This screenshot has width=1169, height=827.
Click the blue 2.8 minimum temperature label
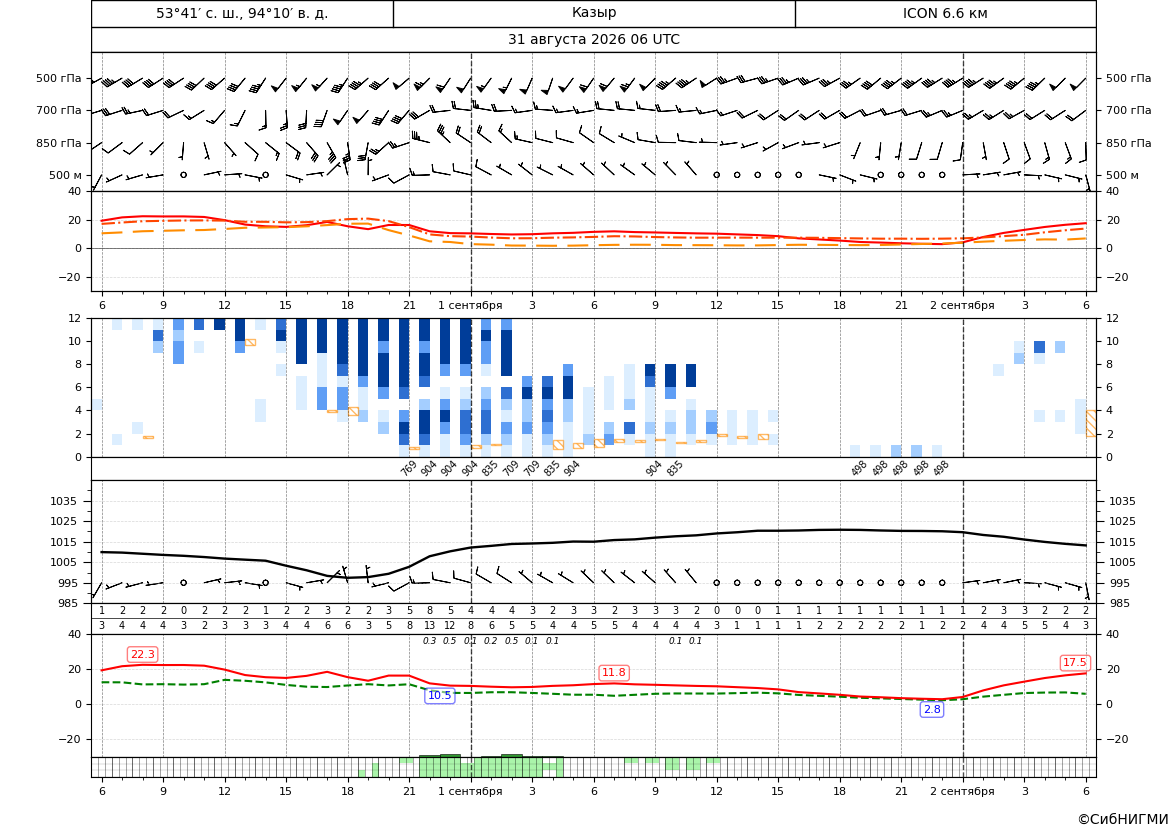[932, 709]
